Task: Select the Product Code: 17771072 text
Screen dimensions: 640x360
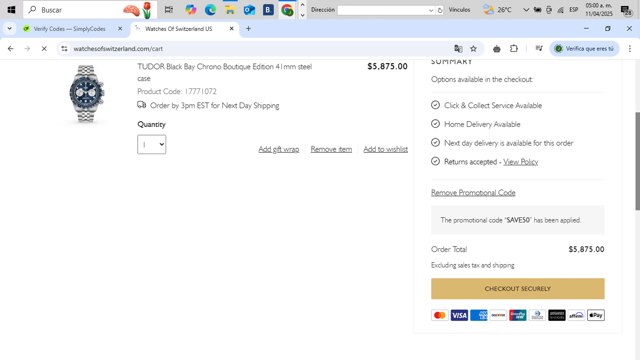Action: tap(177, 91)
